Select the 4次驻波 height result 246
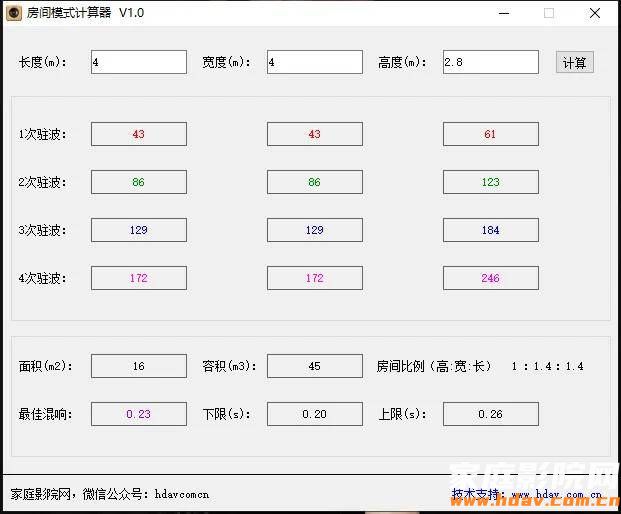Viewport: 621px width, 514px height. [491, 278]
